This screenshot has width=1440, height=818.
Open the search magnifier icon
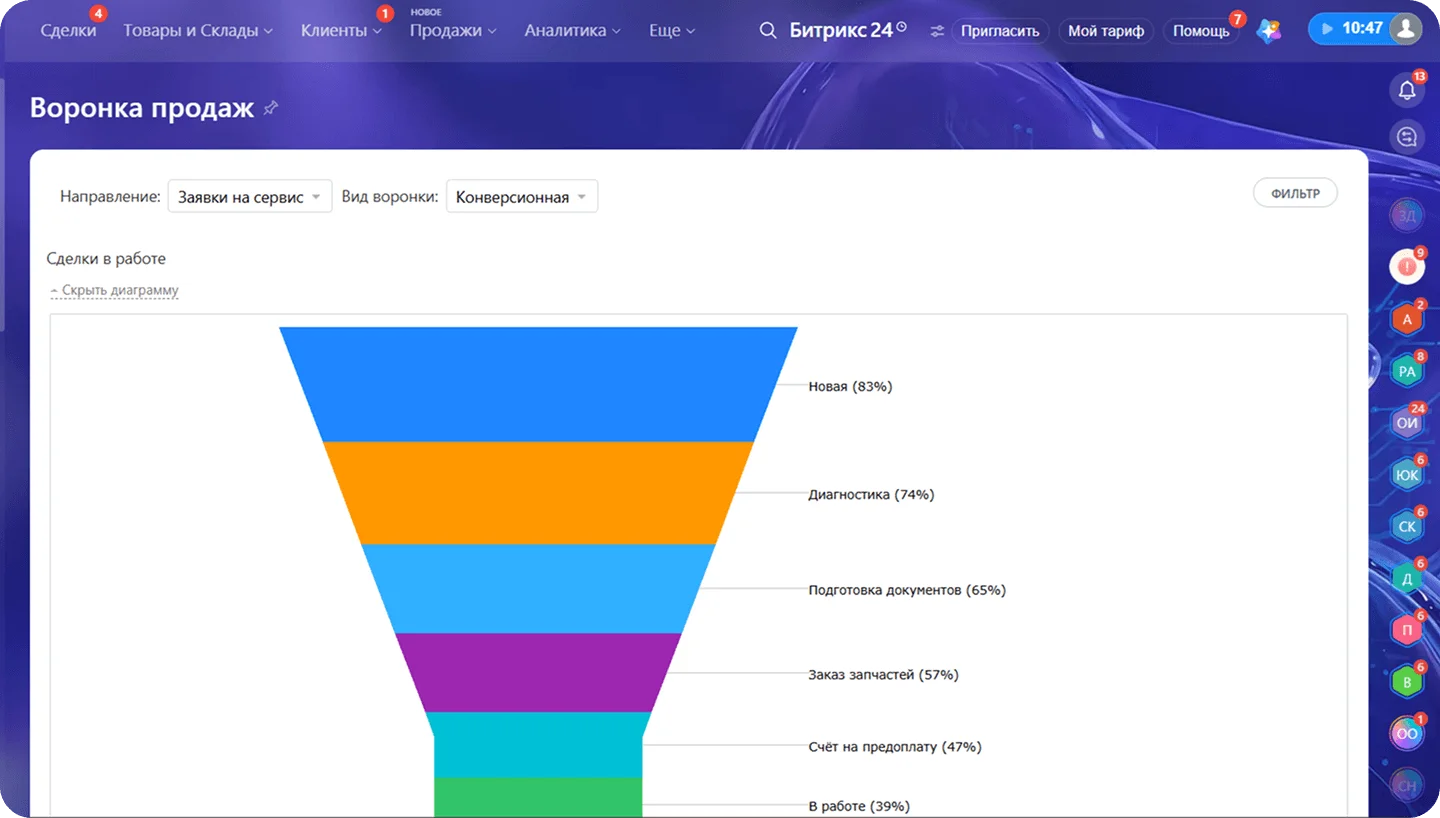[768, 30]
